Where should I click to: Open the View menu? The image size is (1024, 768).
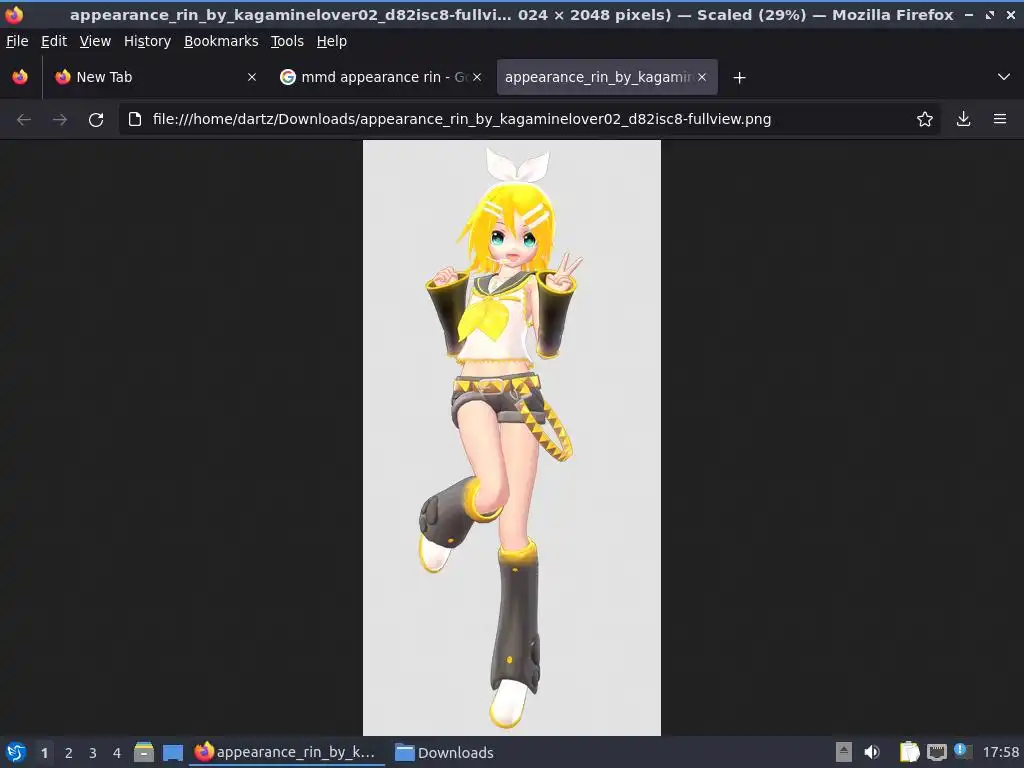coord(95,41)
